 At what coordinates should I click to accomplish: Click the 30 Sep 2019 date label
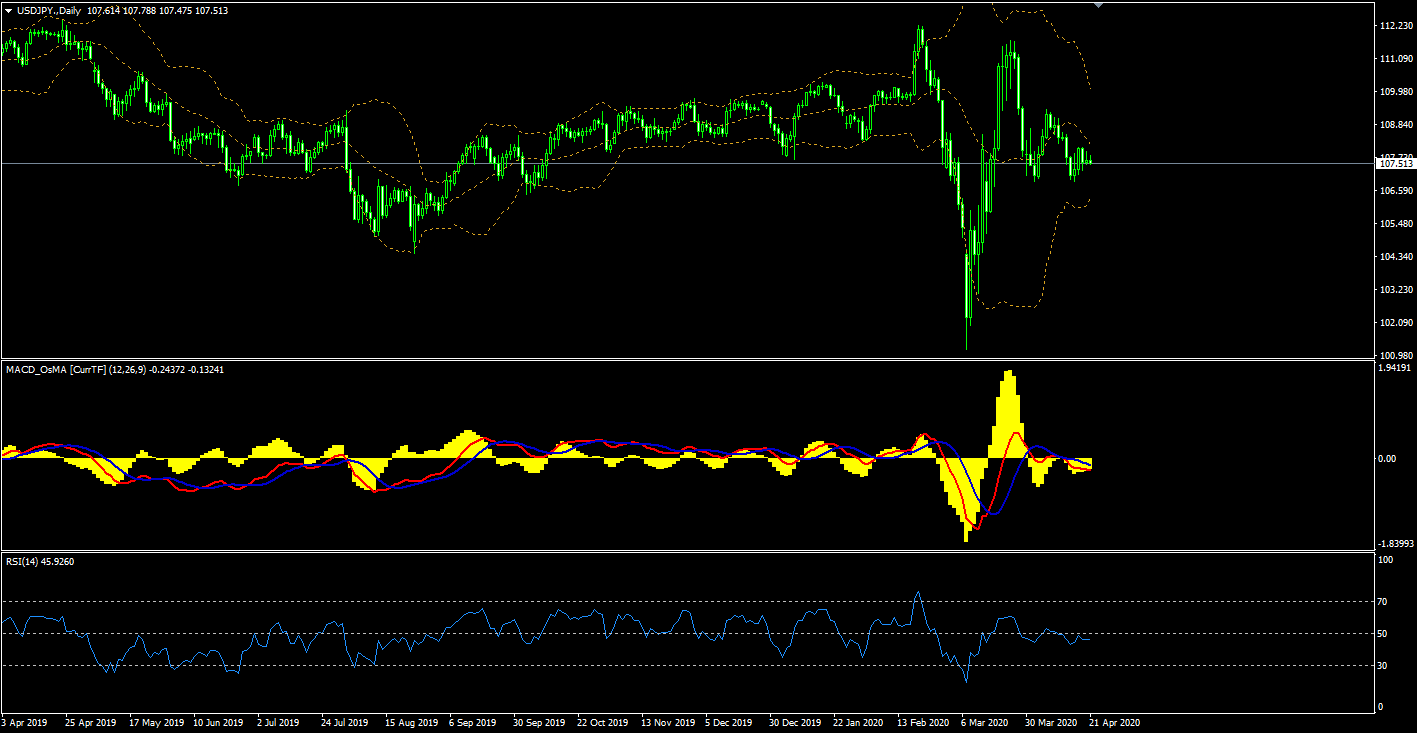[x=539, y=722]
